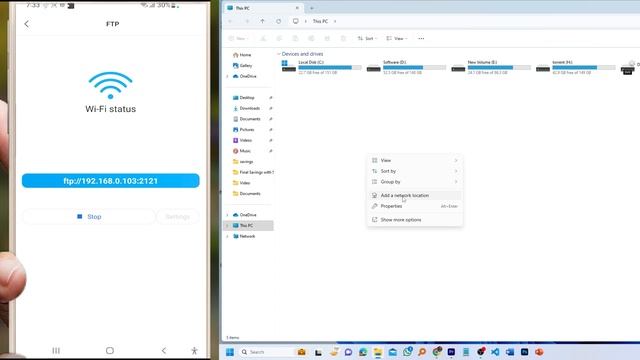Open File Explorer from taskbar

coord(378,352)
